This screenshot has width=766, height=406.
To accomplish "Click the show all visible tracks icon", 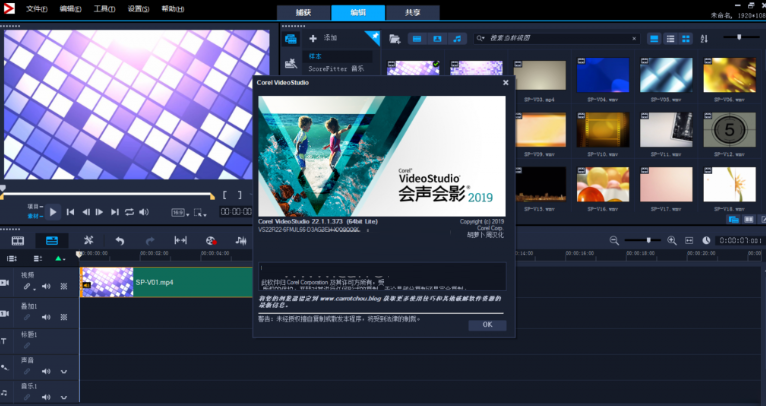I will click(x=12, y=258).
